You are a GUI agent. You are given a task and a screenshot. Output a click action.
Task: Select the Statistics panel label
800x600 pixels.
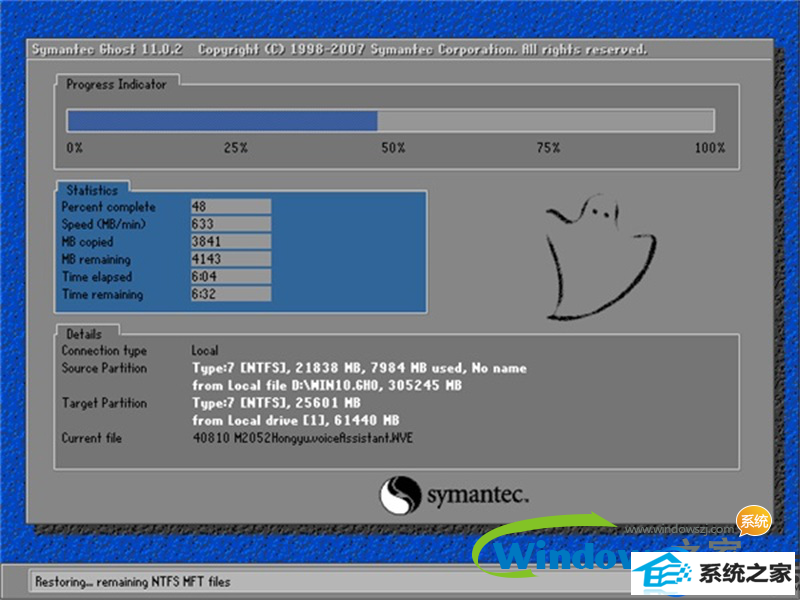coord(92,190)
